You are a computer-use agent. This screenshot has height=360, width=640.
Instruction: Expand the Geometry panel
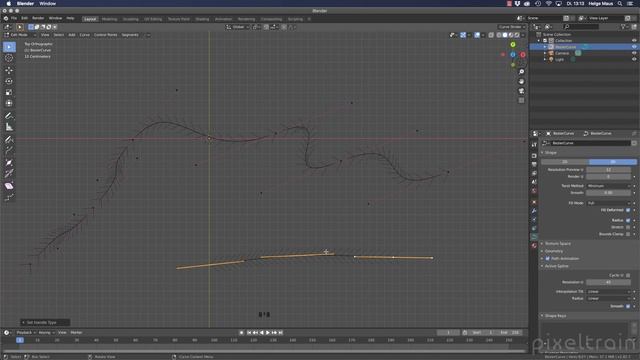pos(553,251)
